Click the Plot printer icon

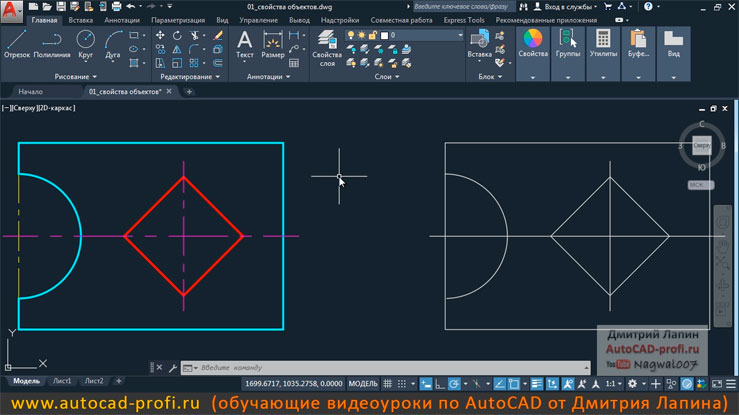click(116, 7)
